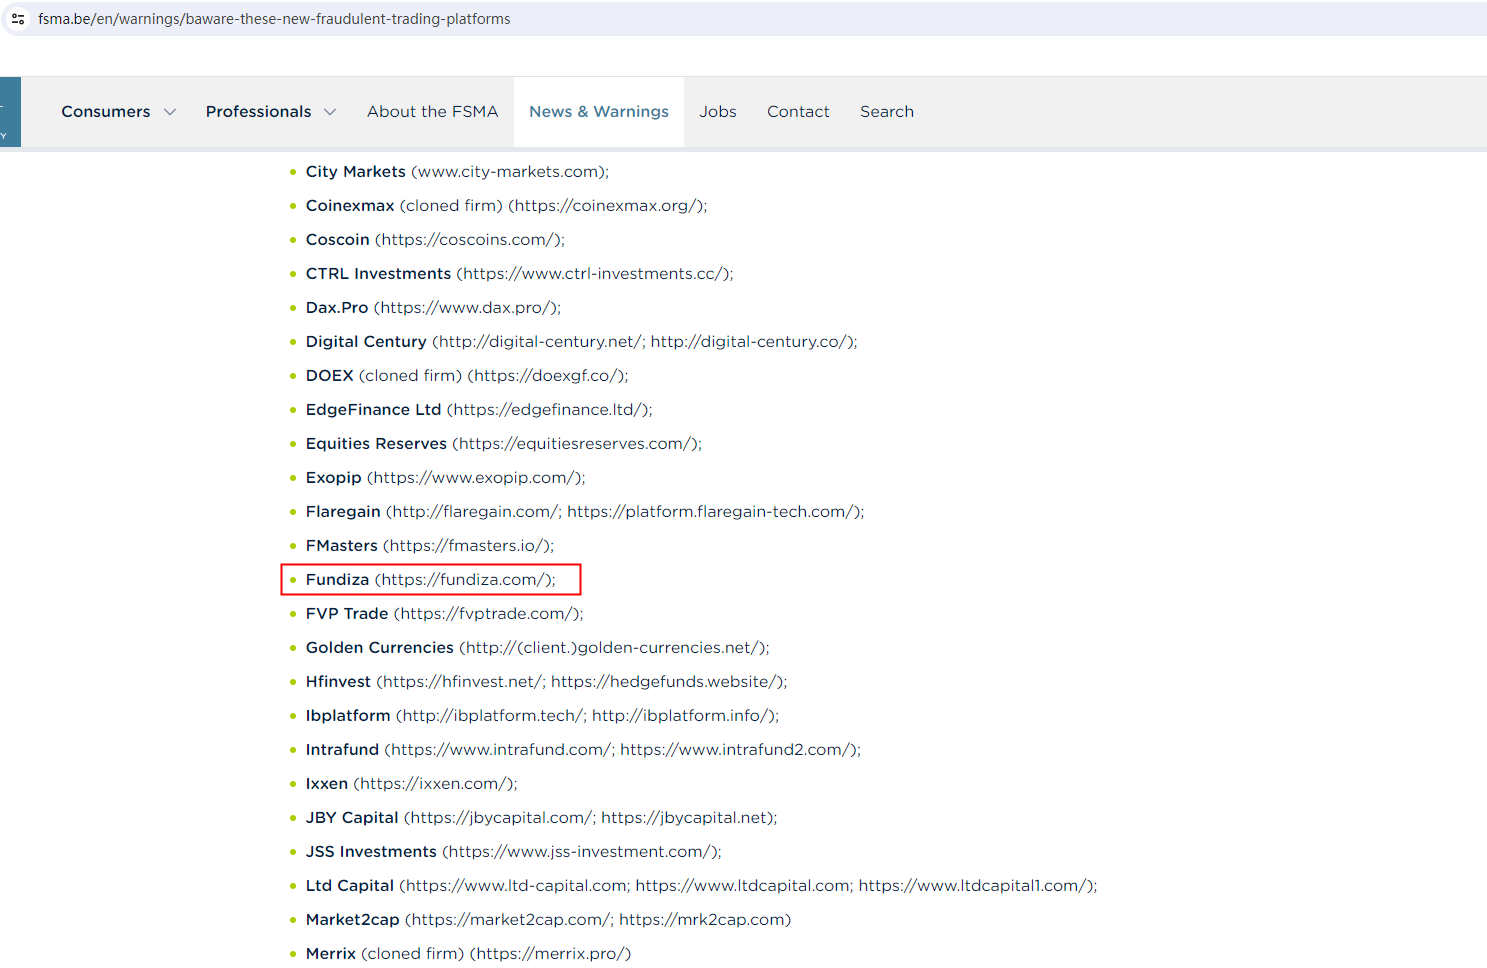Click the City Markets entry
The height and width of the screenshot is (968, 1487).
pos(456,172)
